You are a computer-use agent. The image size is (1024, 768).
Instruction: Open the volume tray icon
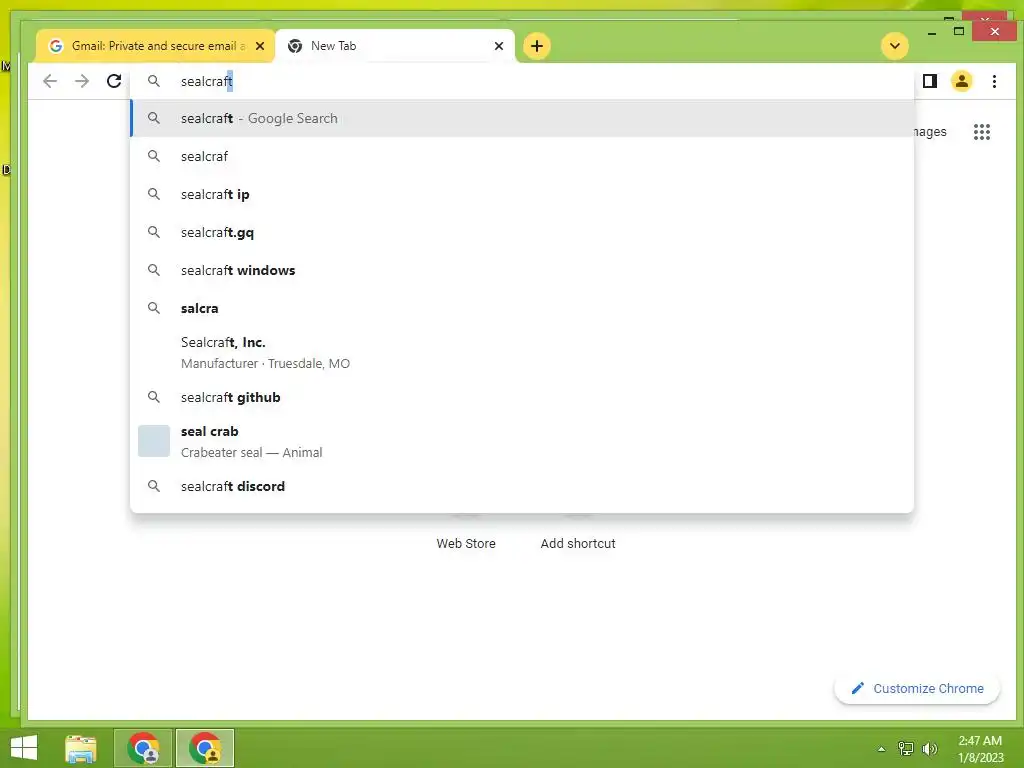tap(929, 749)
